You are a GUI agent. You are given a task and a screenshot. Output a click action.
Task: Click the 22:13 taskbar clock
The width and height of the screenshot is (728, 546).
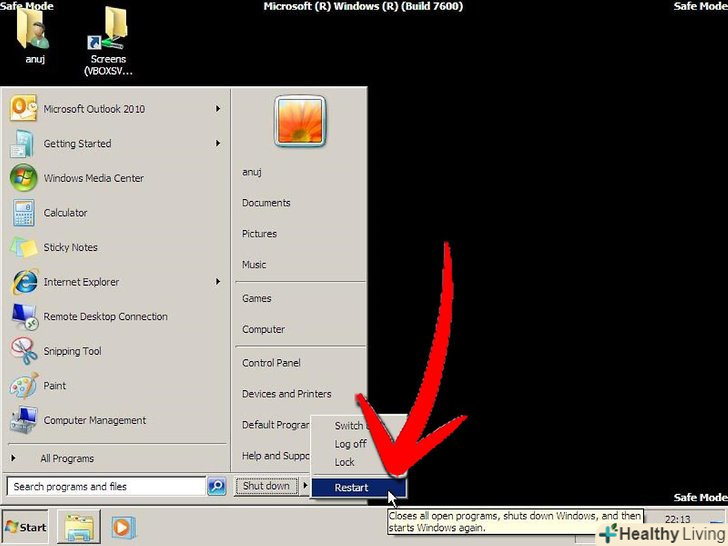point(677,519)
